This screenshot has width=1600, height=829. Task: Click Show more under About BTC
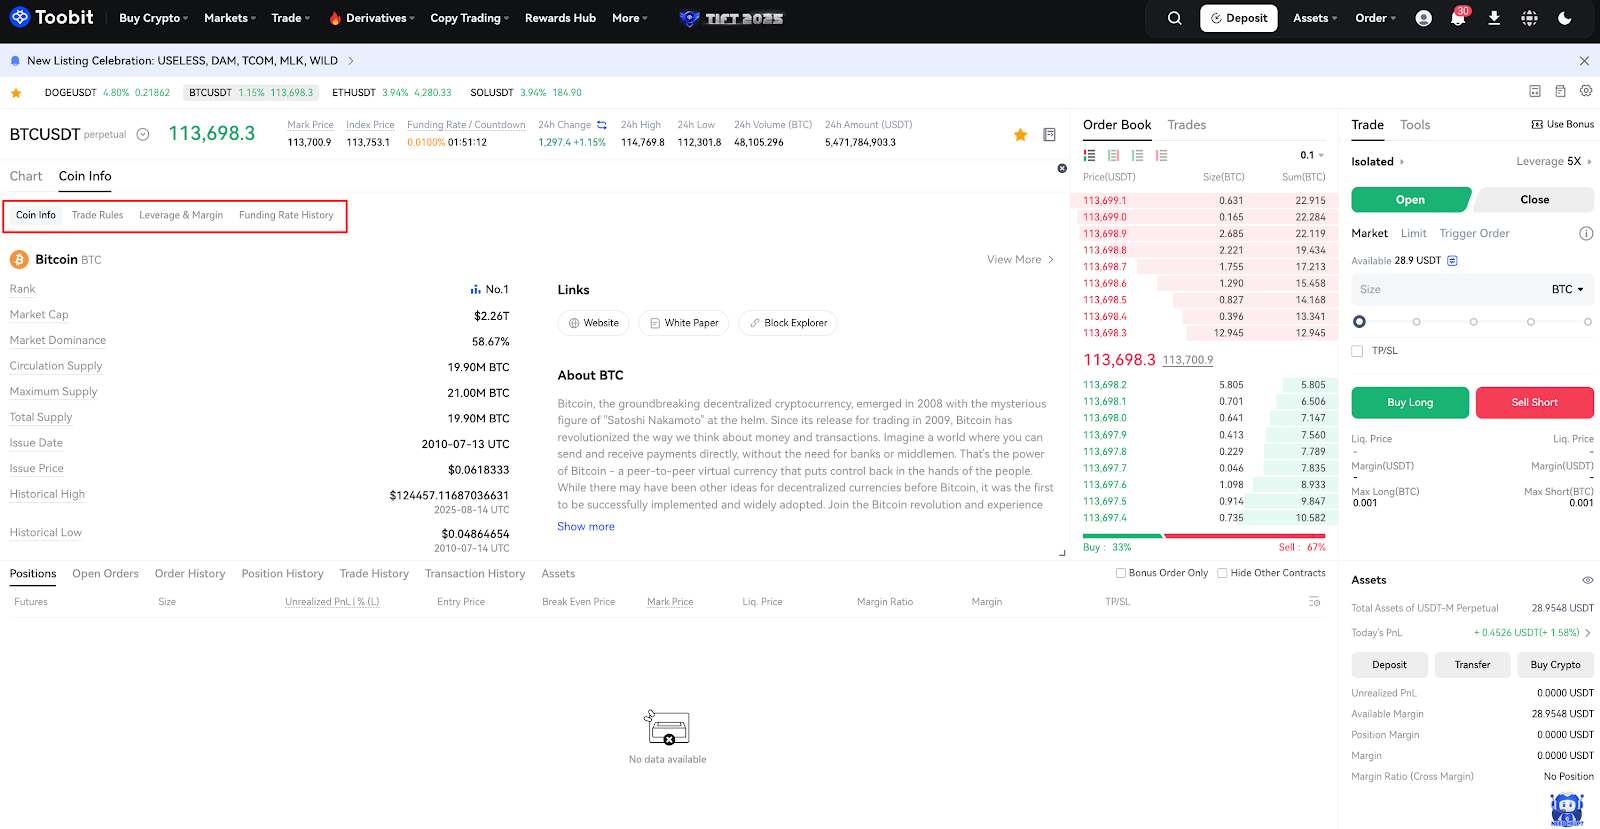[x=586, y=527]
